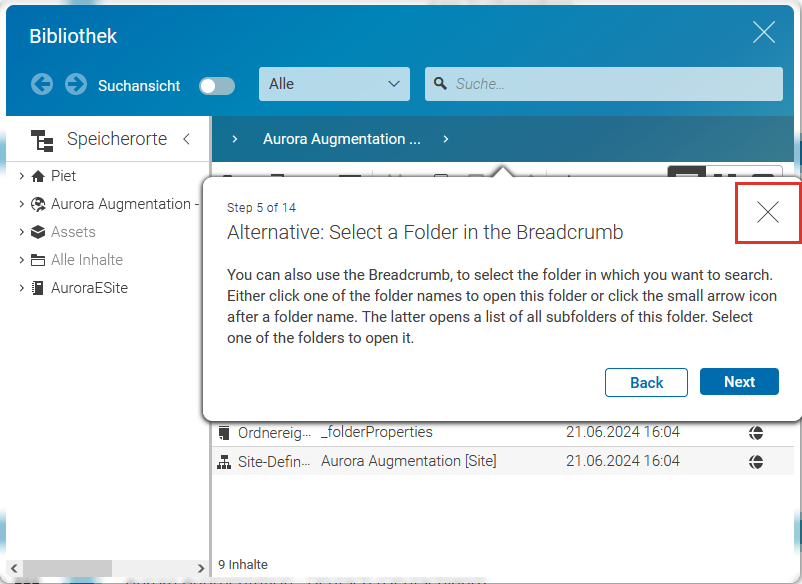Toggle the Suchansicht switch
Viewport: 802px width, 584px height.
coord(216,86)
